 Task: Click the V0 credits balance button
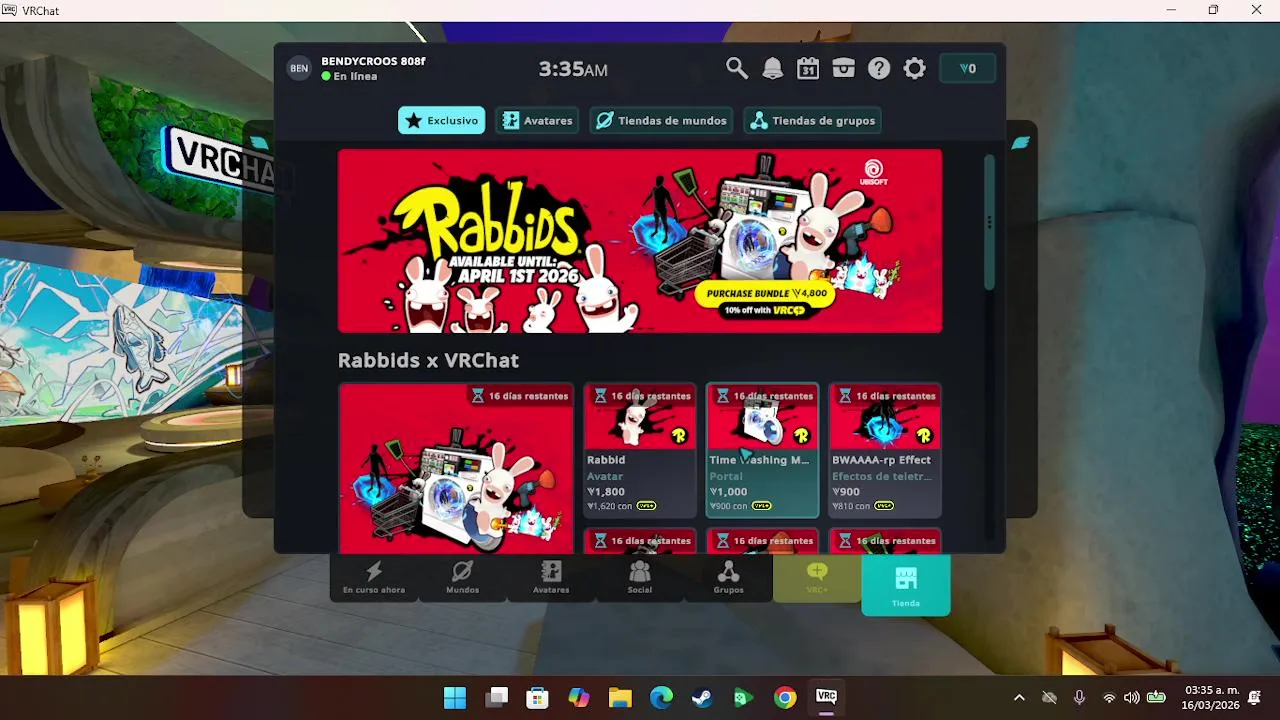pos(968,68)
